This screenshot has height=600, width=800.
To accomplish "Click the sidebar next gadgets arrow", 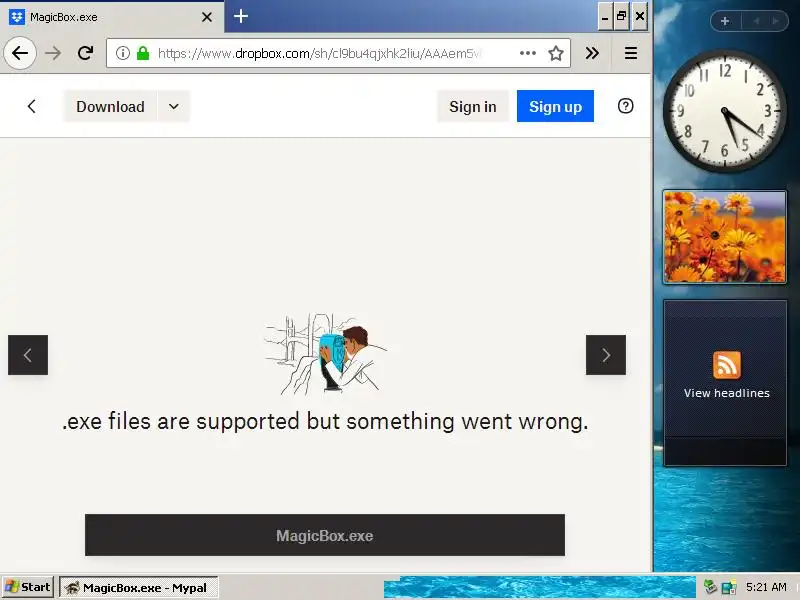I will point(776,21).
